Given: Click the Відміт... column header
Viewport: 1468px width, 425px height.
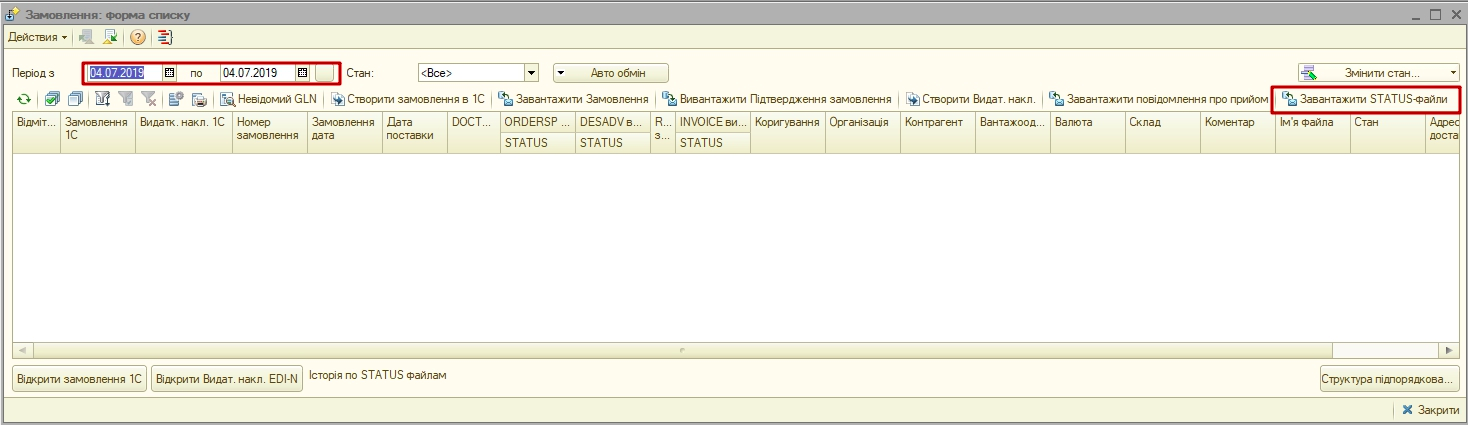Looking at the screenshot, I should coord(37,132).
